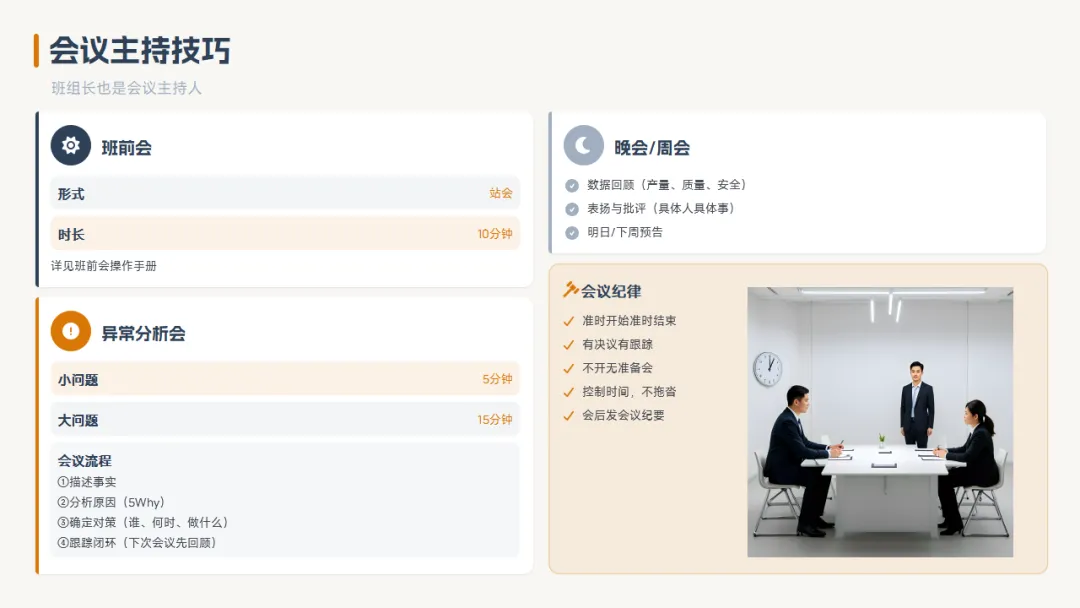The width and height of the screenshot is (1080, 608).
Task: Click the value 15分钟
Action: point(495,420)
